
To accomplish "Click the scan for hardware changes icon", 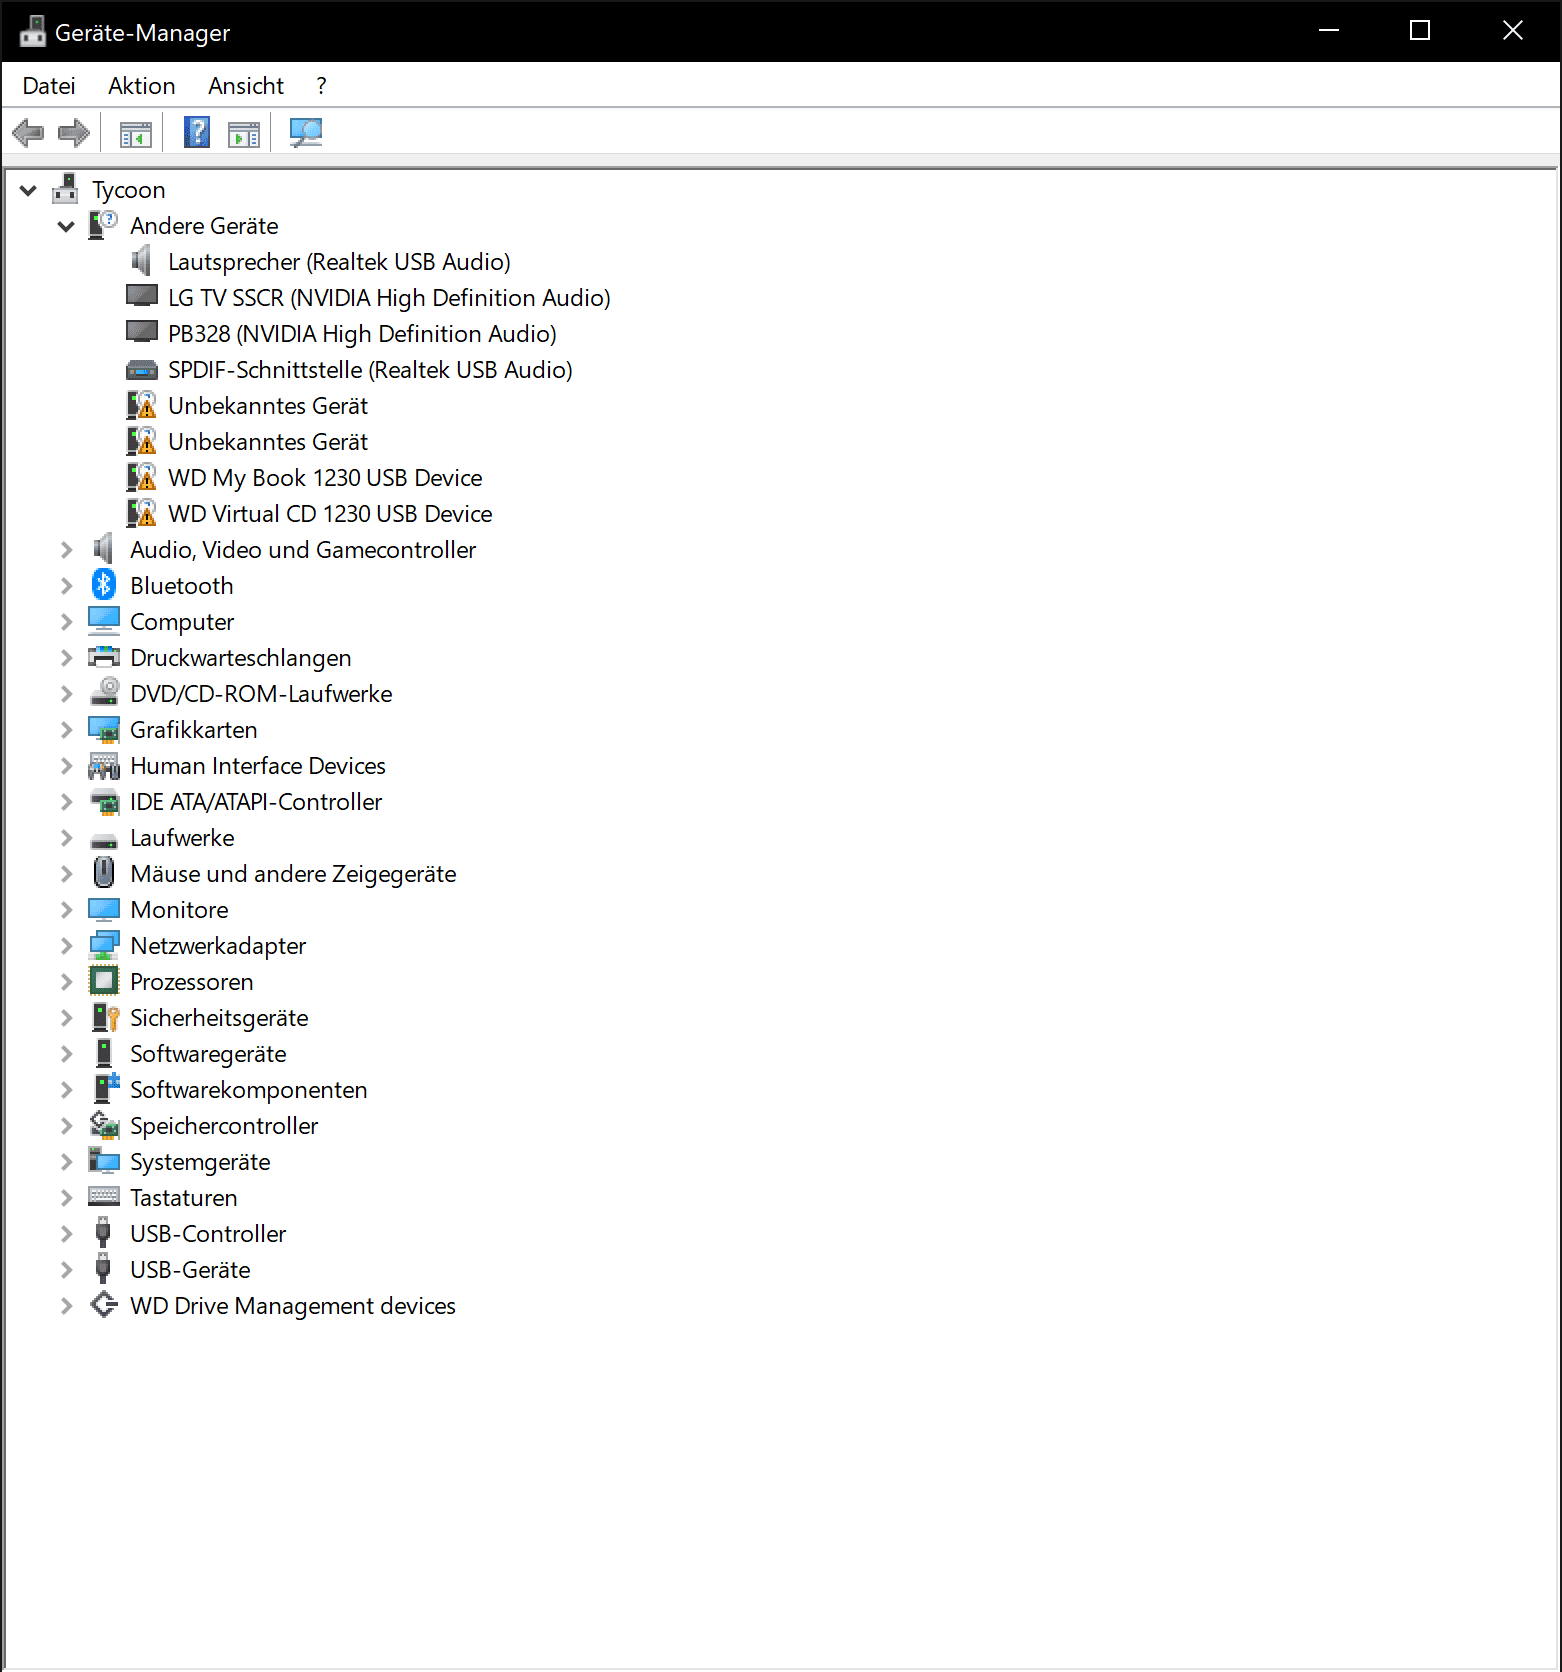I will tap(306, 133).
